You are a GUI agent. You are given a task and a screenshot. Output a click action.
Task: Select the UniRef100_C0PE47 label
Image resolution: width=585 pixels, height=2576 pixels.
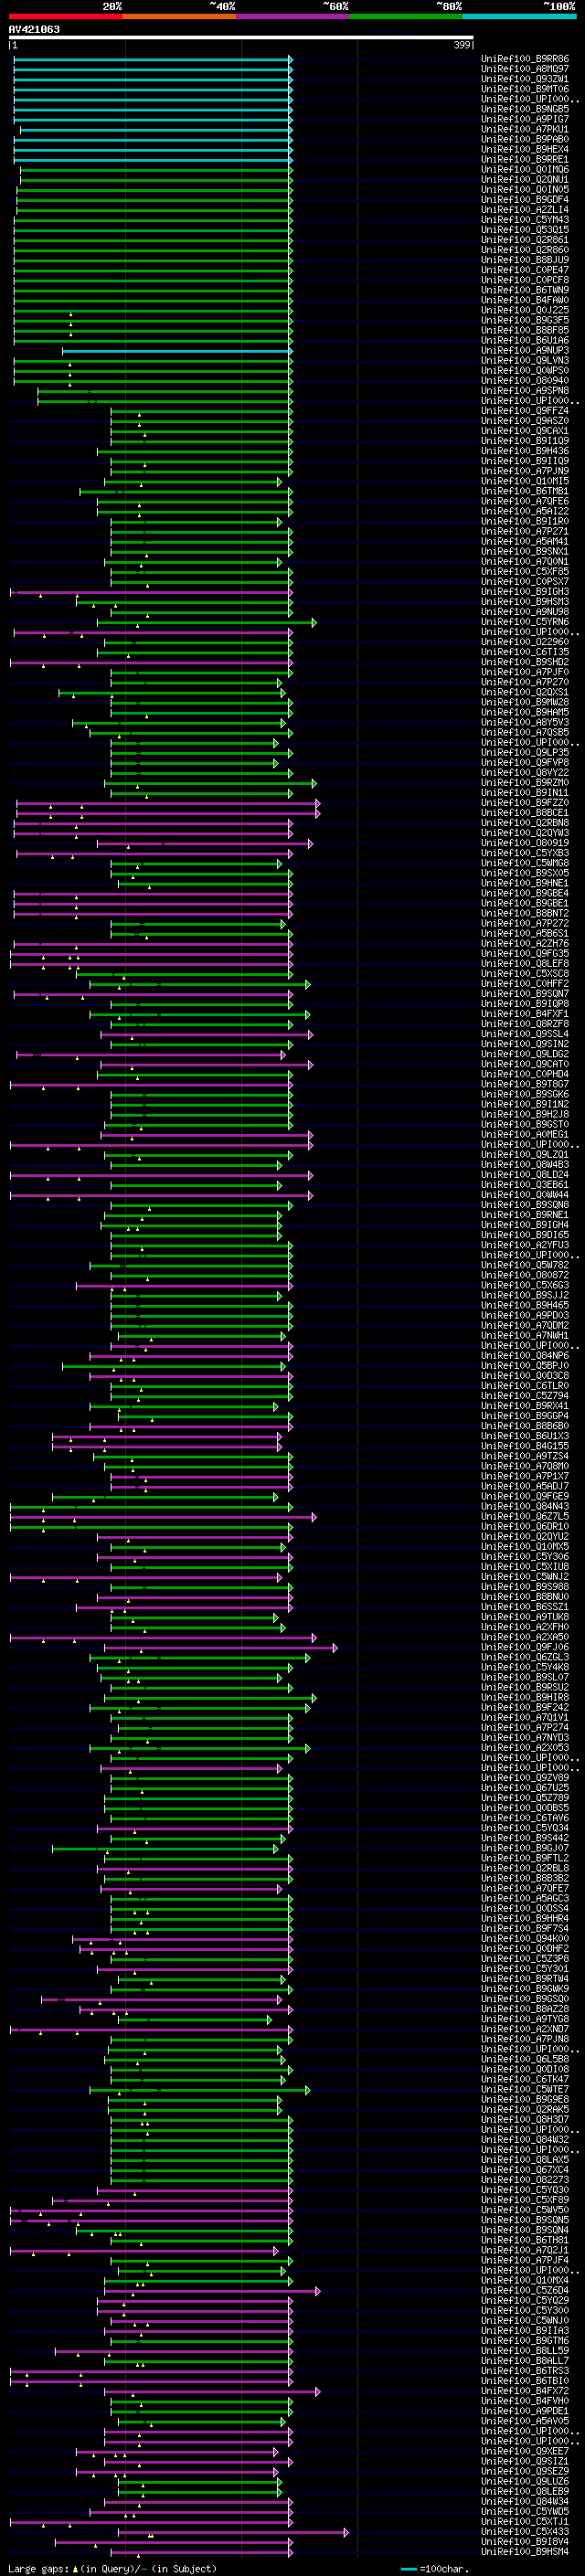point(525,270)
